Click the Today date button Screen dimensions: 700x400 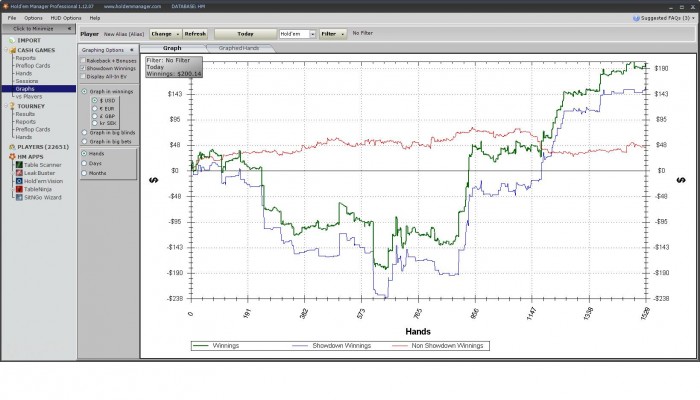click(x=245, y=34)
